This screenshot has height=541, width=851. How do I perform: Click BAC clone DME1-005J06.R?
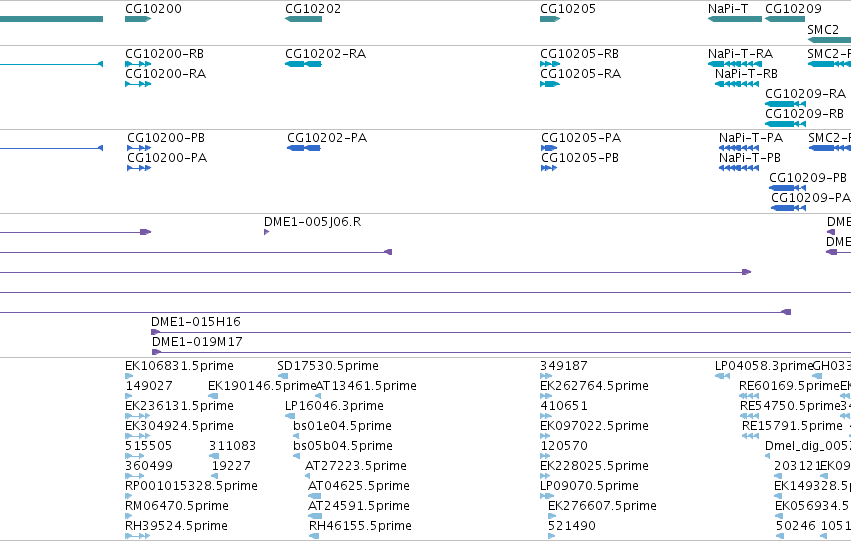tap(313, 222)
